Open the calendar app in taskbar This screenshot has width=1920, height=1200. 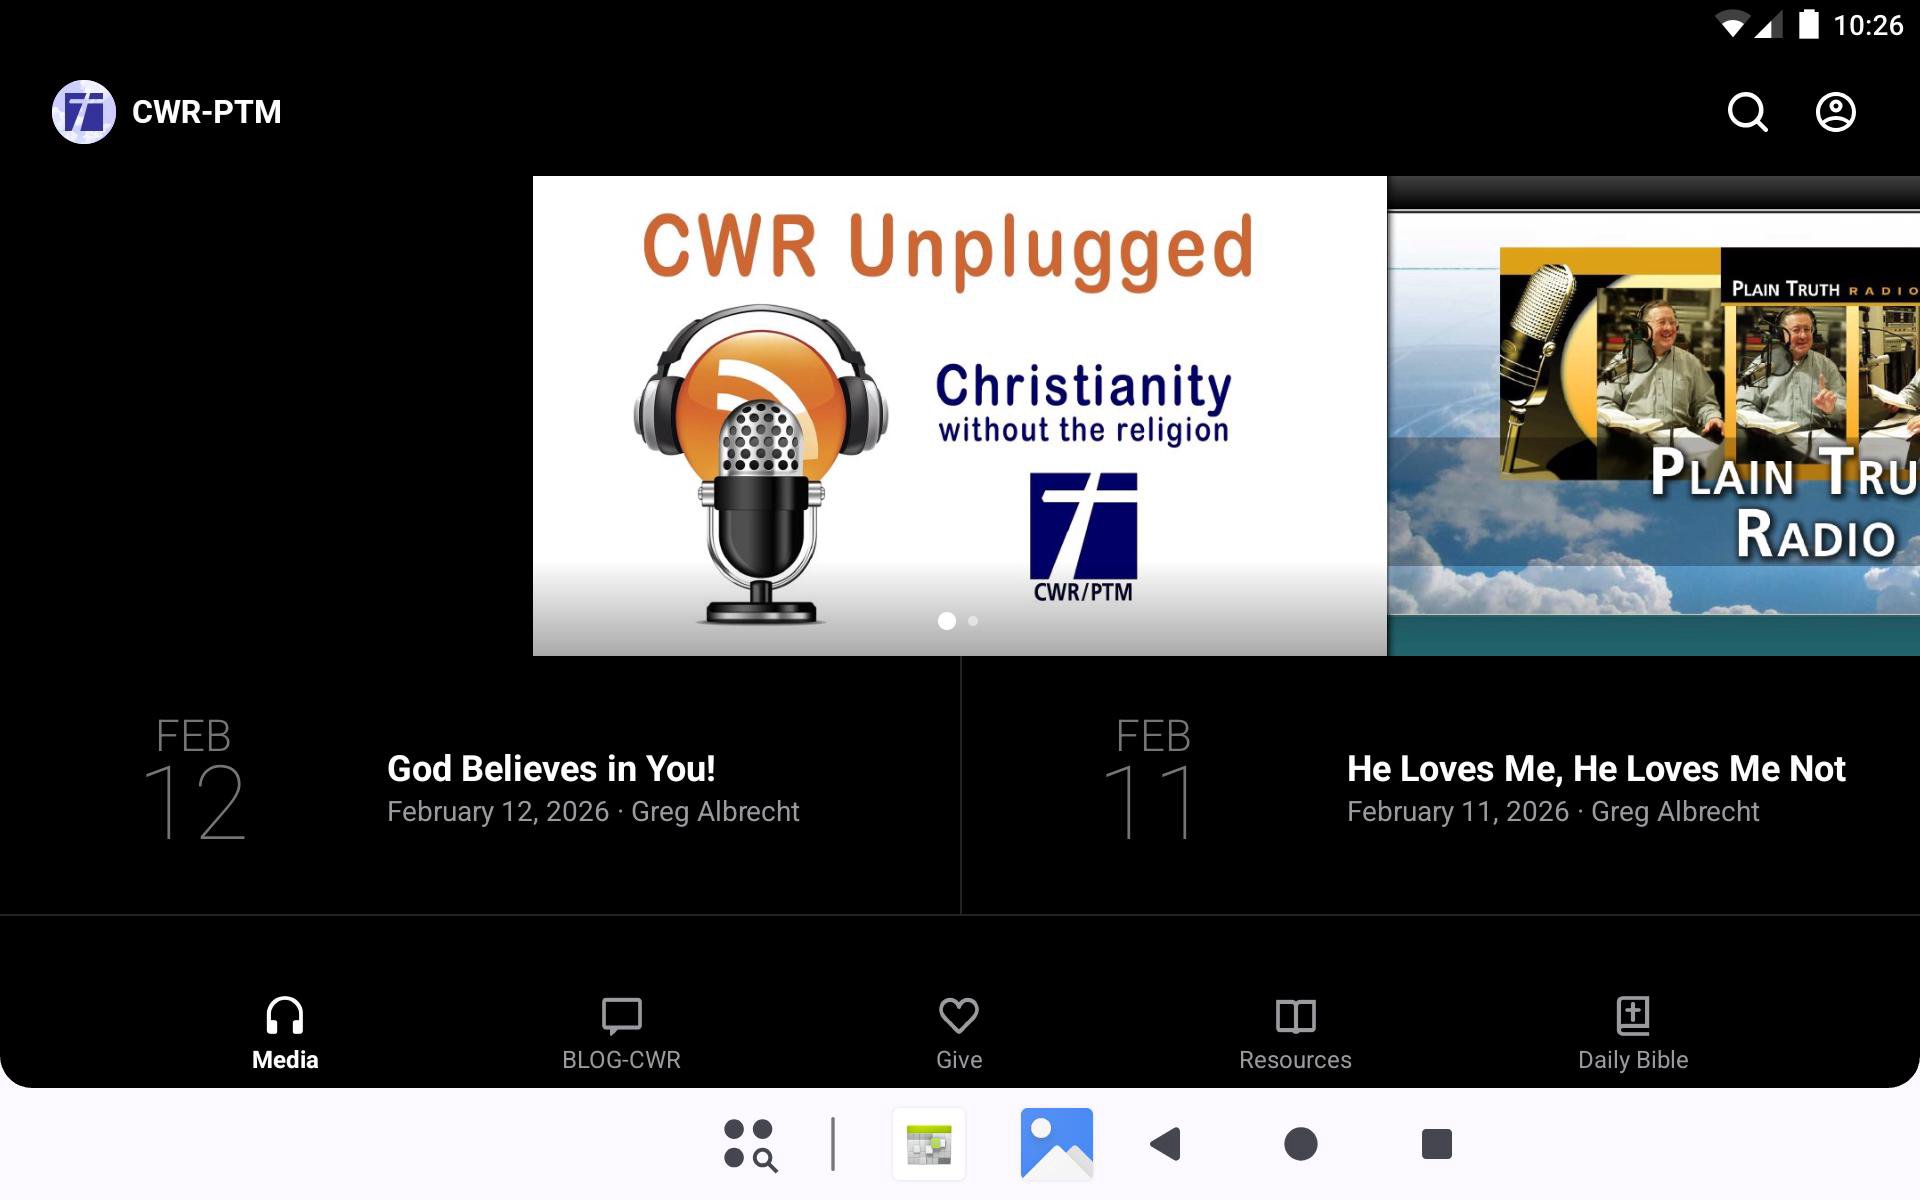tap(929, 1144)
